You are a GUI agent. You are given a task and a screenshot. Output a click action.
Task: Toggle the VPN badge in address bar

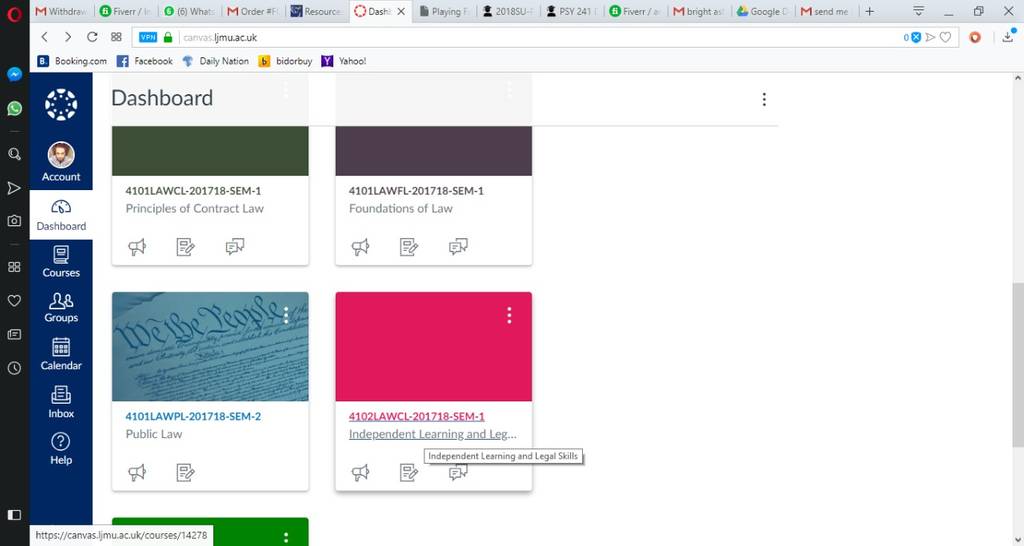click(x=148, y=37)
